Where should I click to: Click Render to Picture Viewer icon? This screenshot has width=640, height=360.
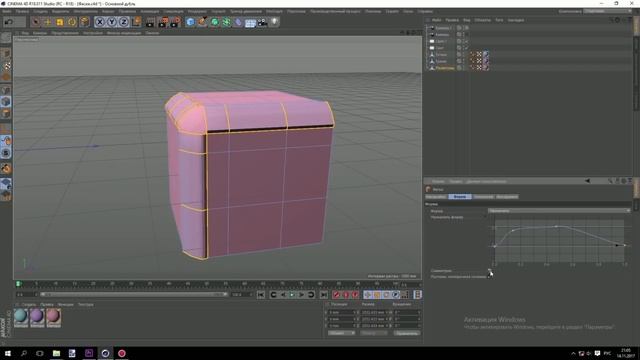pos(163,22)
